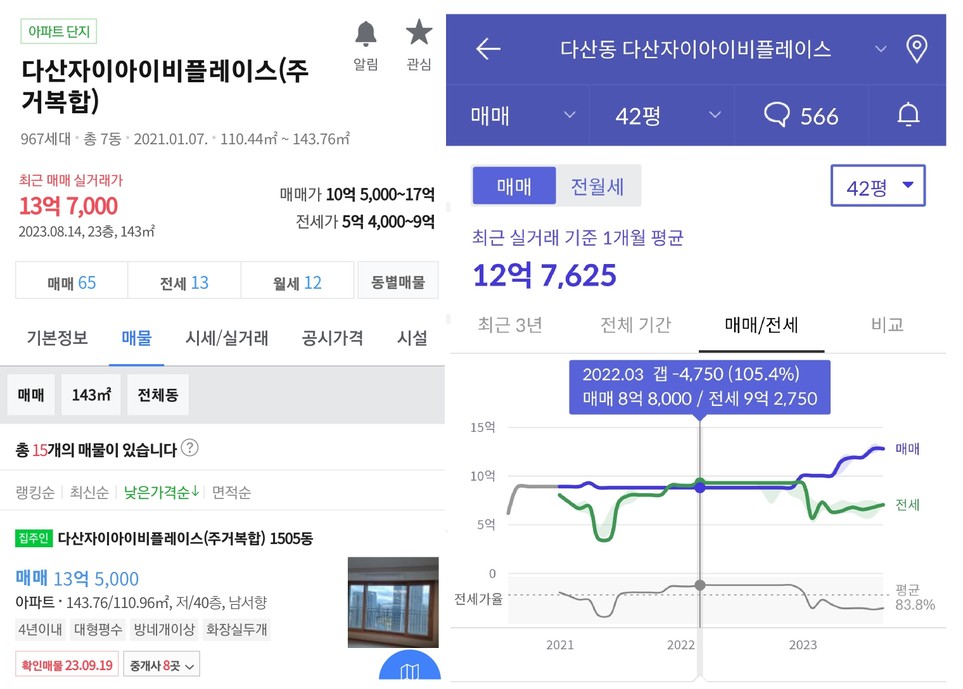Click the 2023 year axis label
This screenshot has width=963, height=689.
803,645
